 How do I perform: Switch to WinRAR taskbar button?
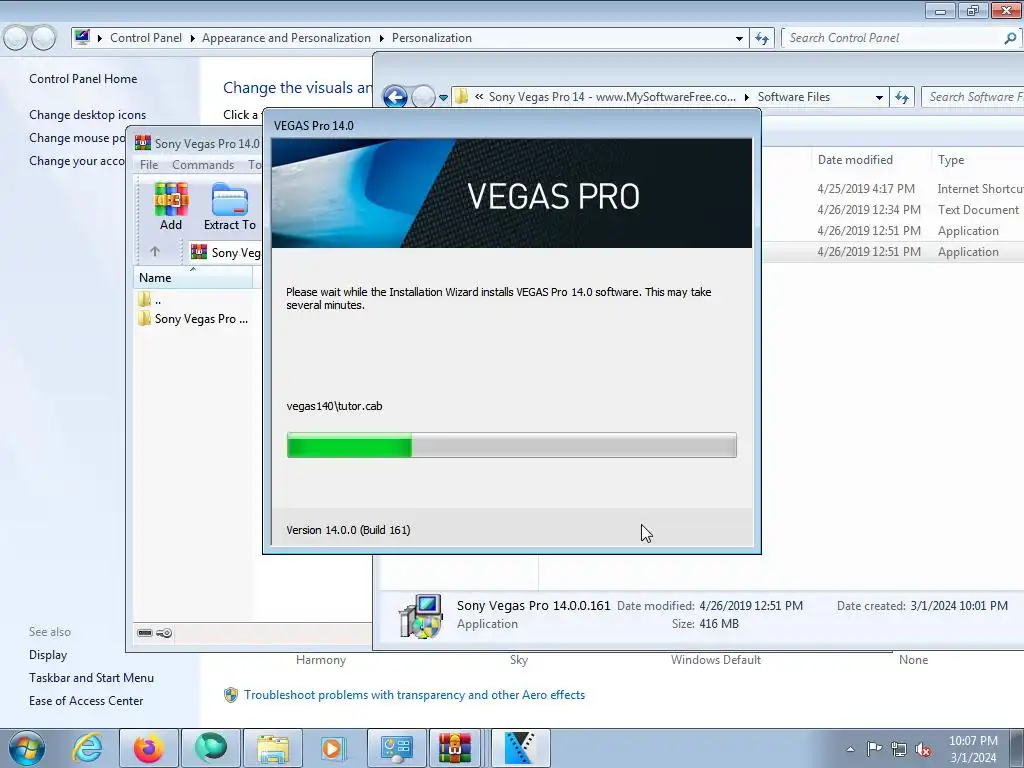[x=455, y=748]
